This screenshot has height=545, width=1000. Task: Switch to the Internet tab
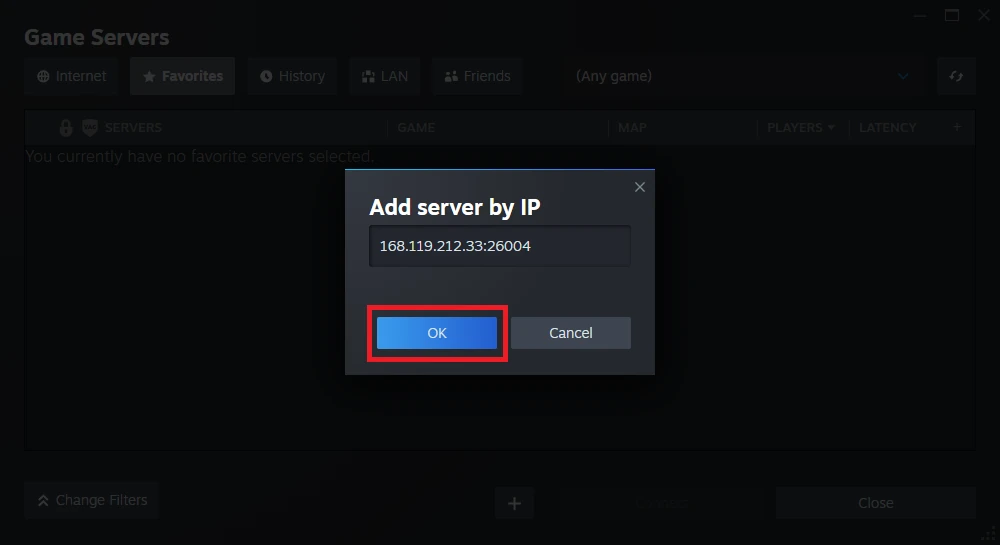[71, 76]
